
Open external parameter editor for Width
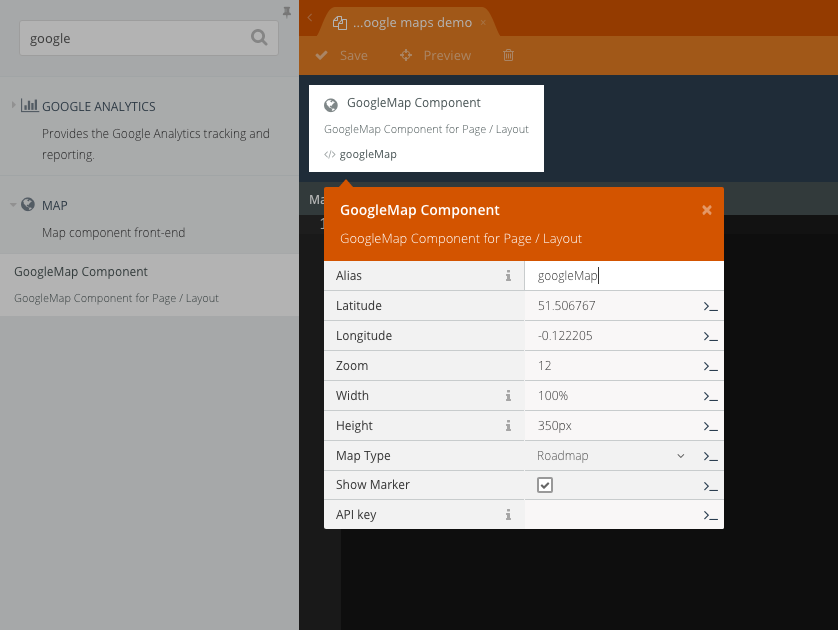pyautogui.click(x=710, y=396)
